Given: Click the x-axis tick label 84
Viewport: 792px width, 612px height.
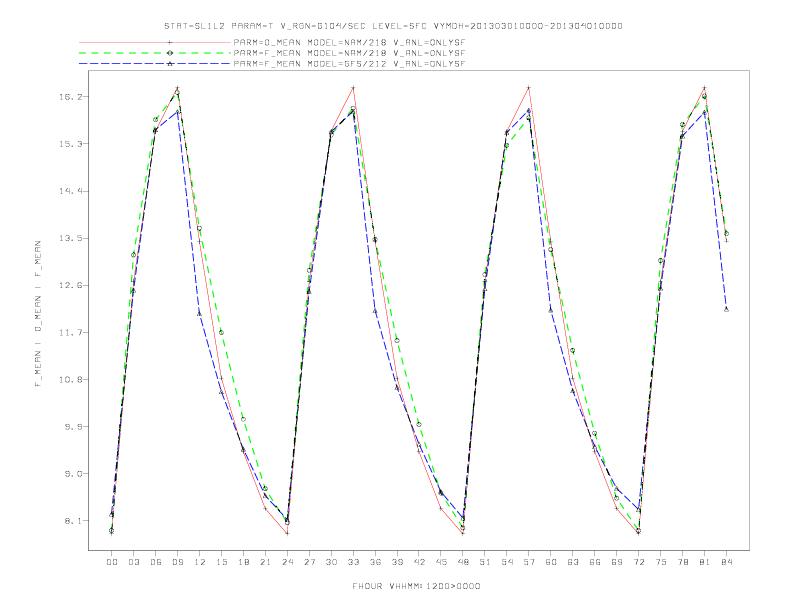Looking at the screenshot, I should [726, 562].
